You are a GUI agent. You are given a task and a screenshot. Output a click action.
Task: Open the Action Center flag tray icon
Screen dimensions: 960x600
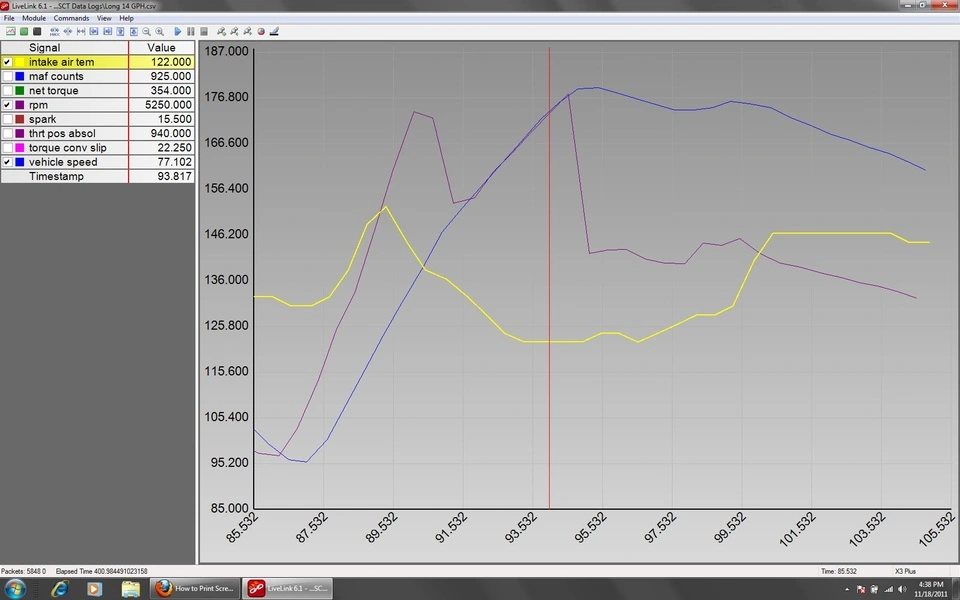click(x=861, y=590)
